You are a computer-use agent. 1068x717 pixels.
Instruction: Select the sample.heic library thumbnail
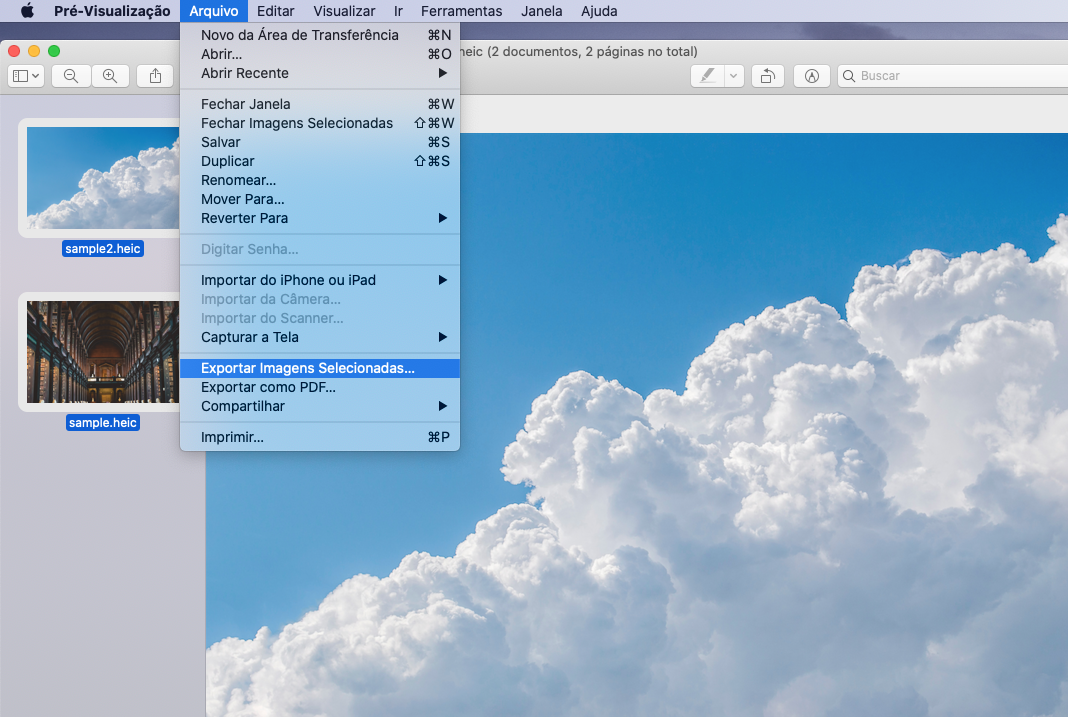tap(103, 352)
